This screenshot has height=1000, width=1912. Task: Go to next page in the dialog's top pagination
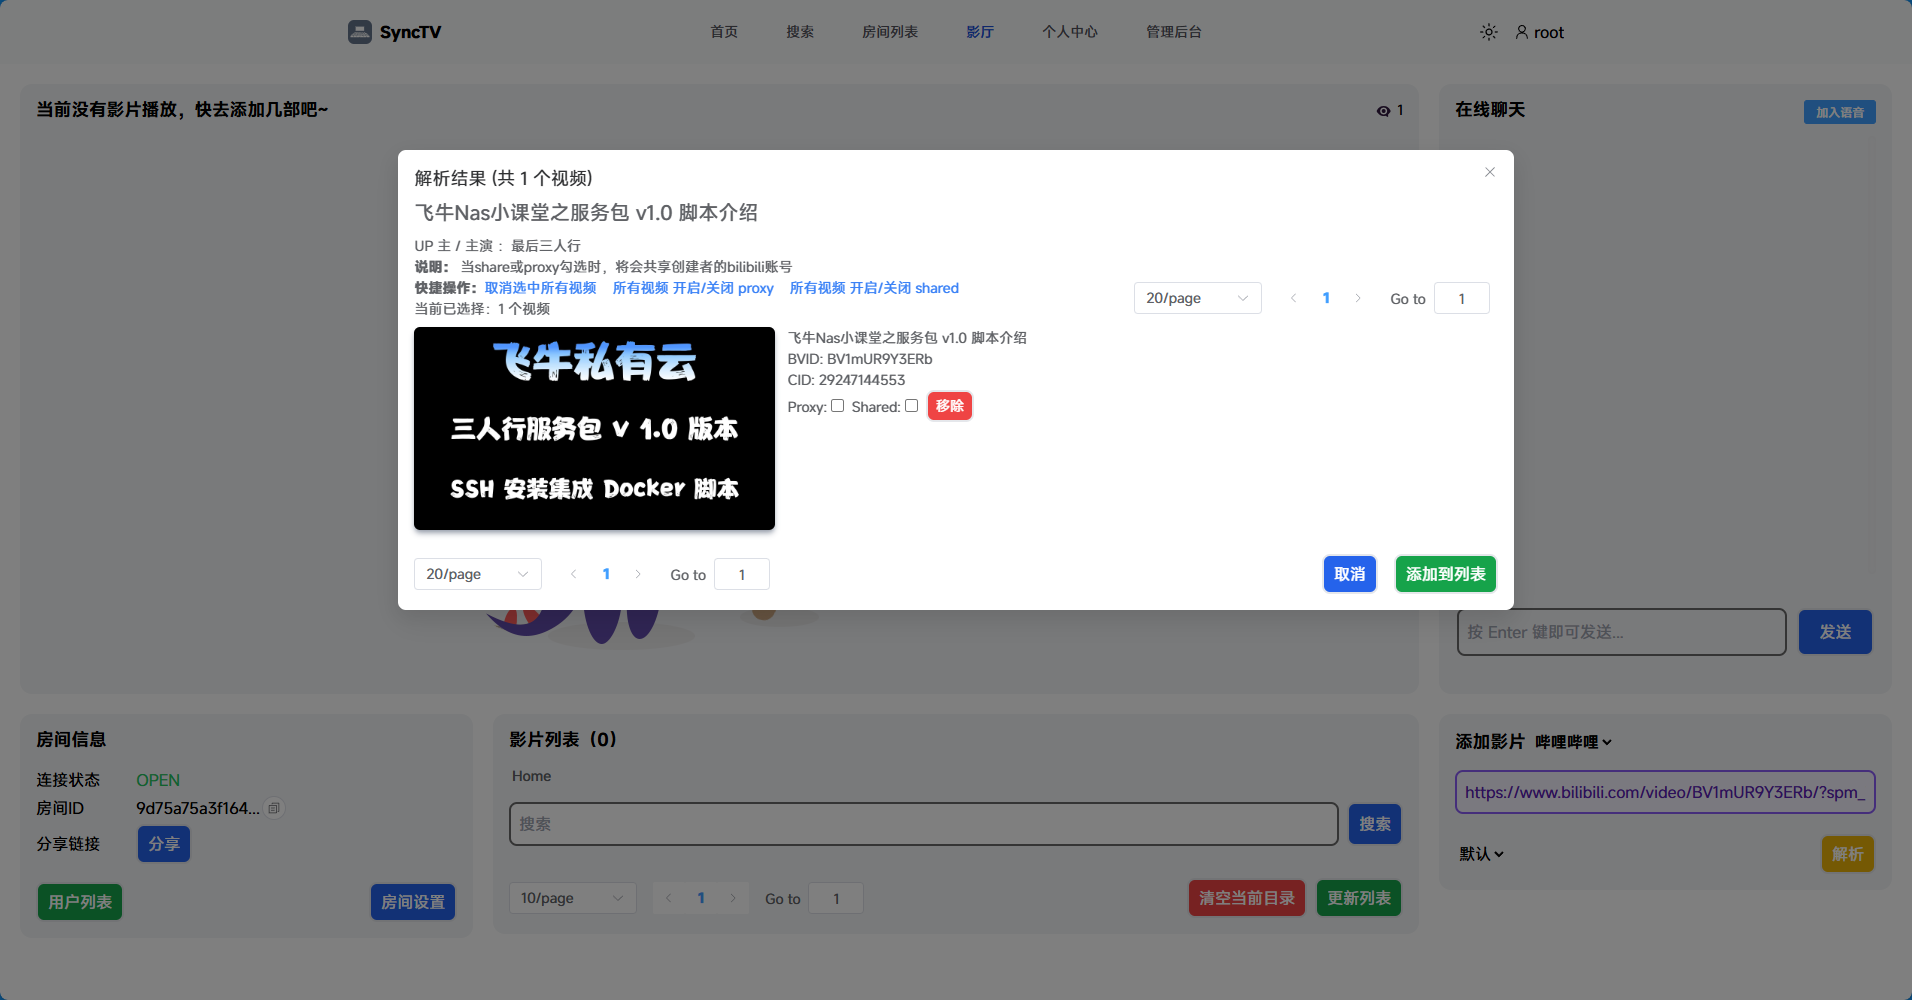click(x=1358, y=298)
